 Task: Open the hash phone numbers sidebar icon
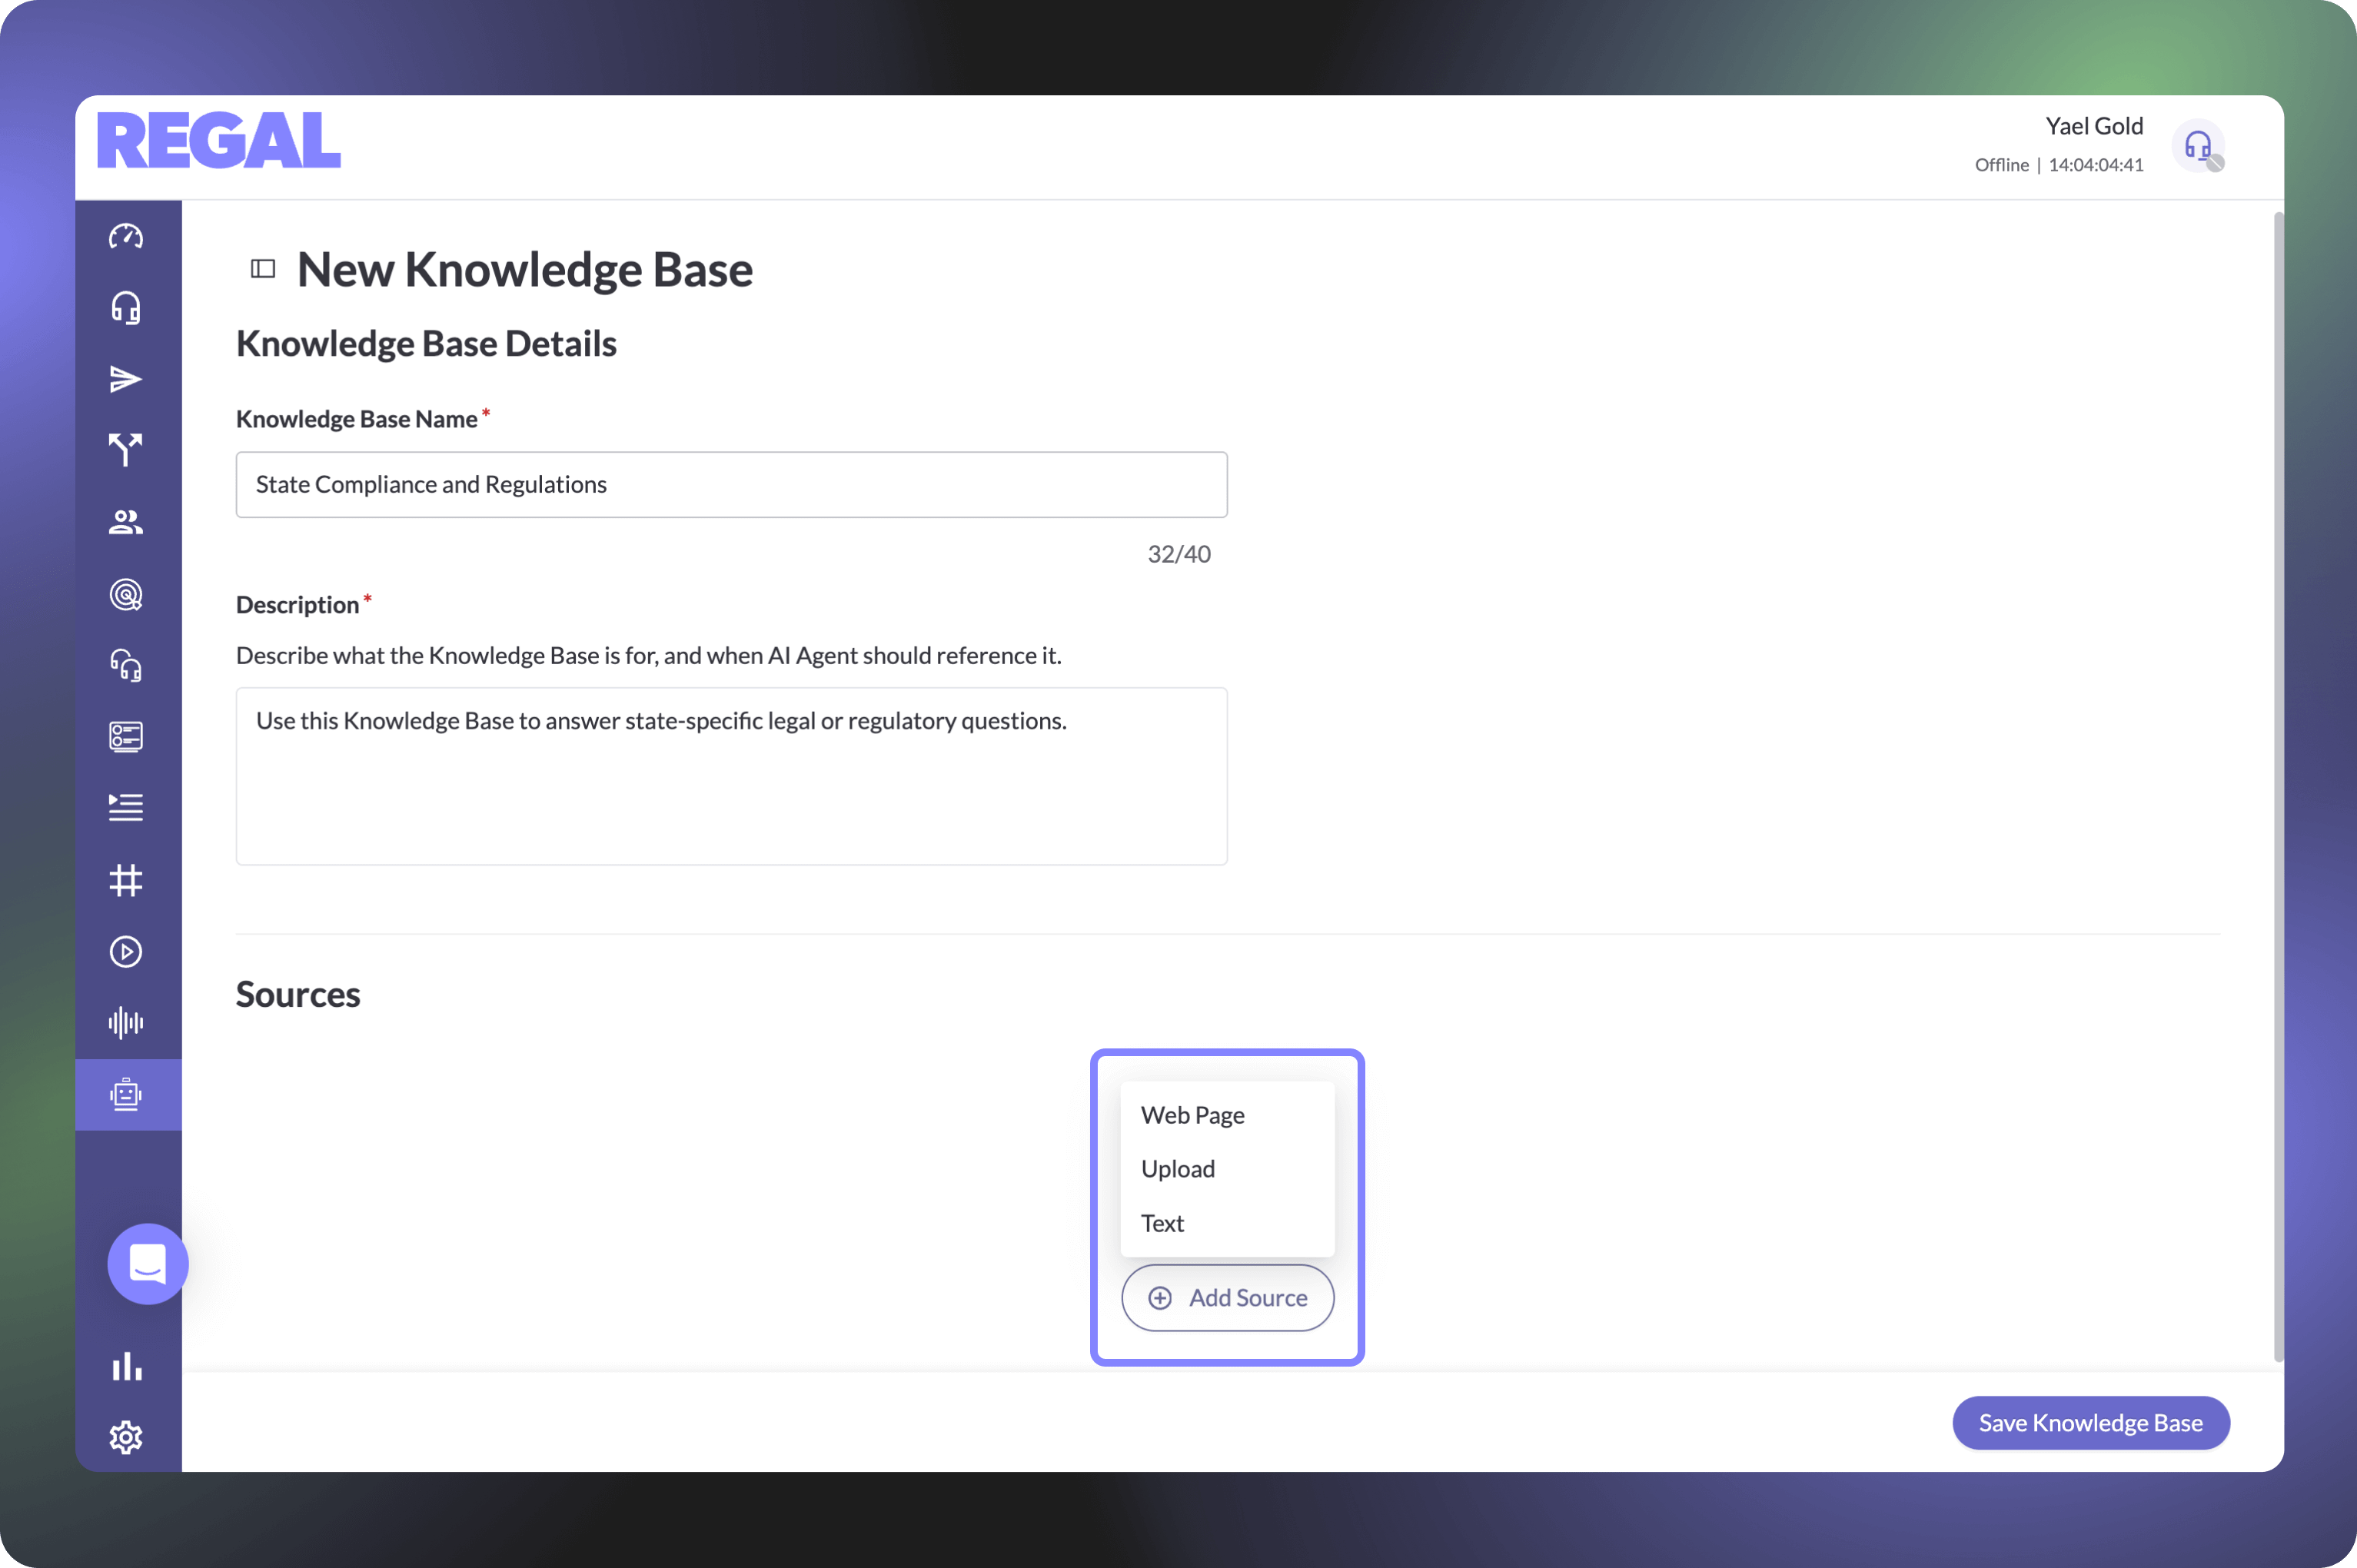[x=126, y=880]
